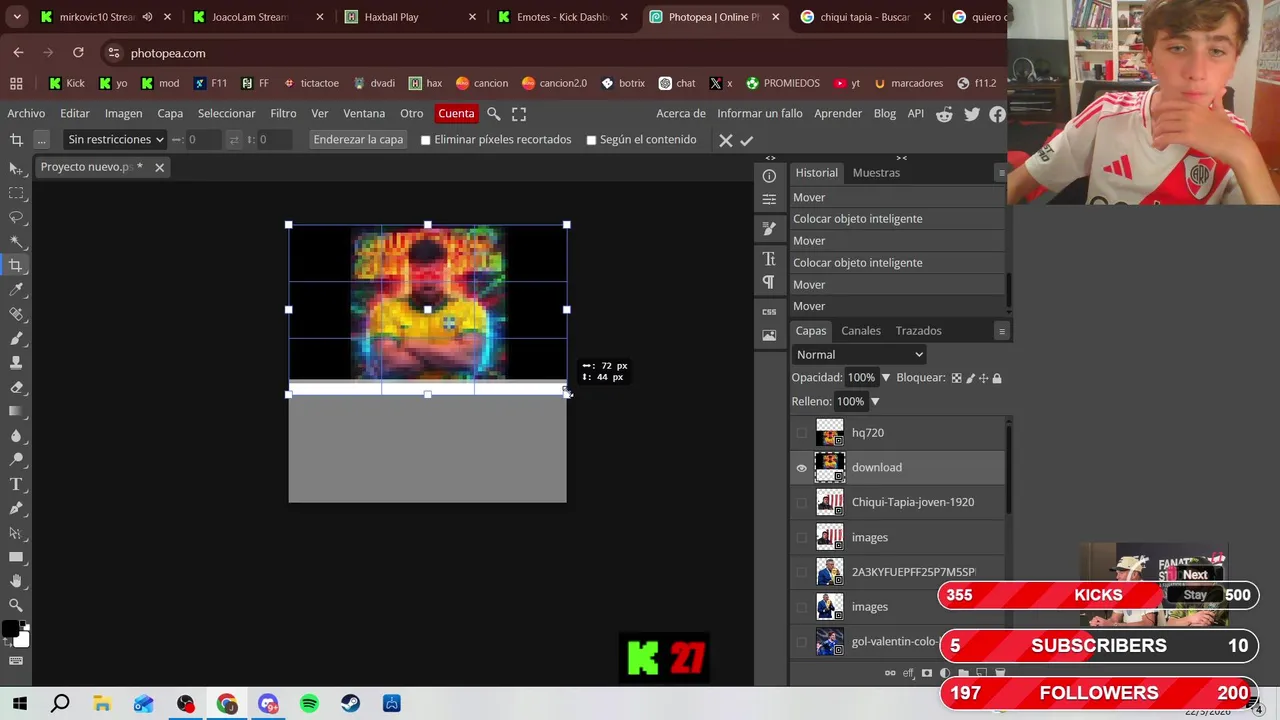
Task: Select the Eraser tool
Action: point(16,387)
